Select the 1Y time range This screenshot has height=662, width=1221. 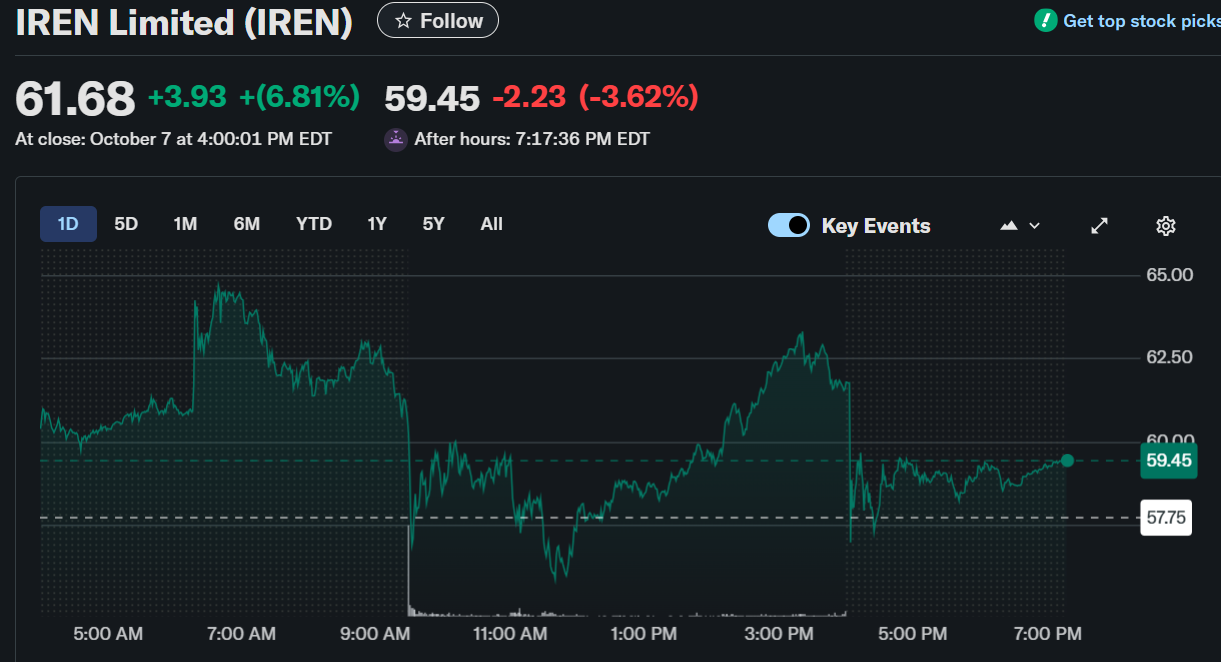[377, 224]
